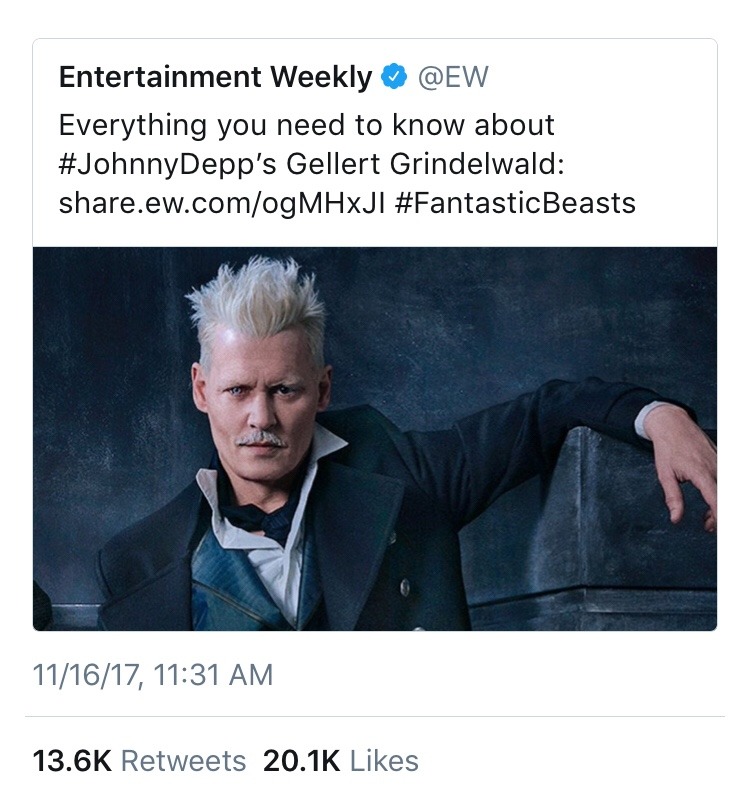750x794 pixels.
Task: Open the tweet's photo of the white-haired man
Action: coord(375,438)
